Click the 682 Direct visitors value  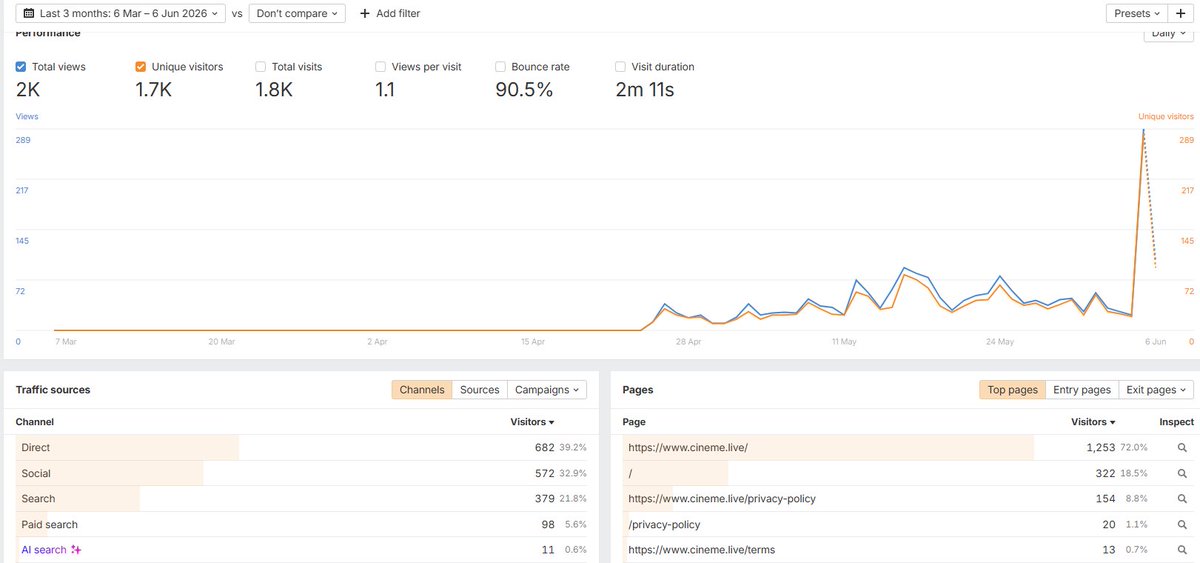544,448
